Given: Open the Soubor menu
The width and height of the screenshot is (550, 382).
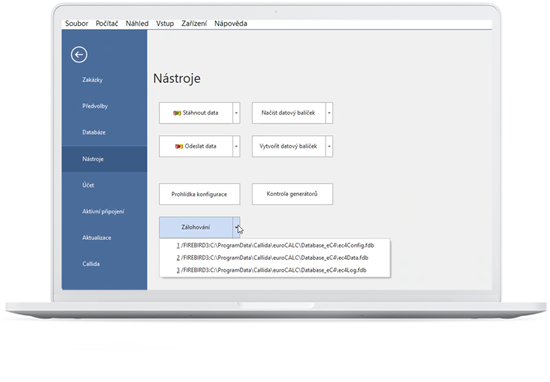Looking at the screenshot, I should (76, 24).
